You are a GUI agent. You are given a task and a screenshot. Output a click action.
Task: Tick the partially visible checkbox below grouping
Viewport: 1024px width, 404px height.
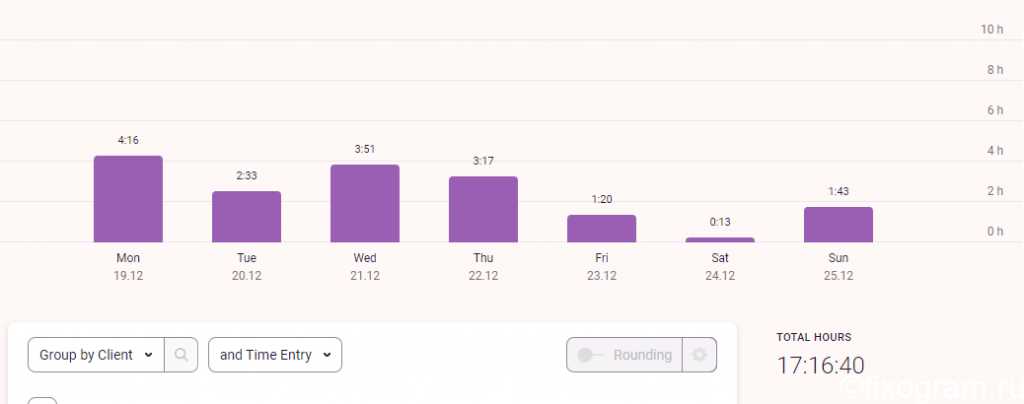(42, 401)
